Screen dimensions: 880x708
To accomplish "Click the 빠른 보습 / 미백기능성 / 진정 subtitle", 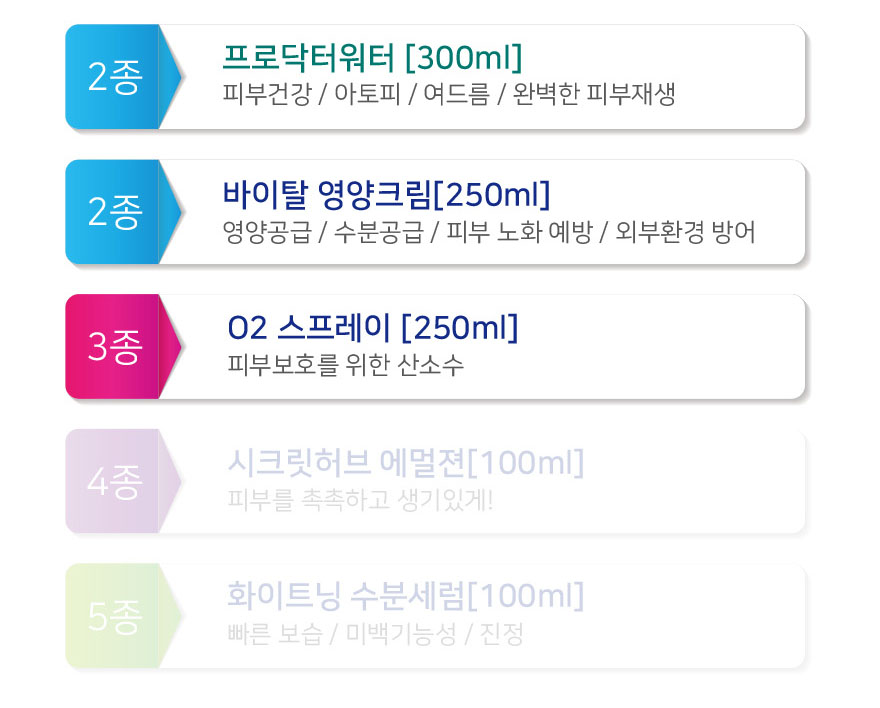I will pyautogui.click(x=375, y=634).
